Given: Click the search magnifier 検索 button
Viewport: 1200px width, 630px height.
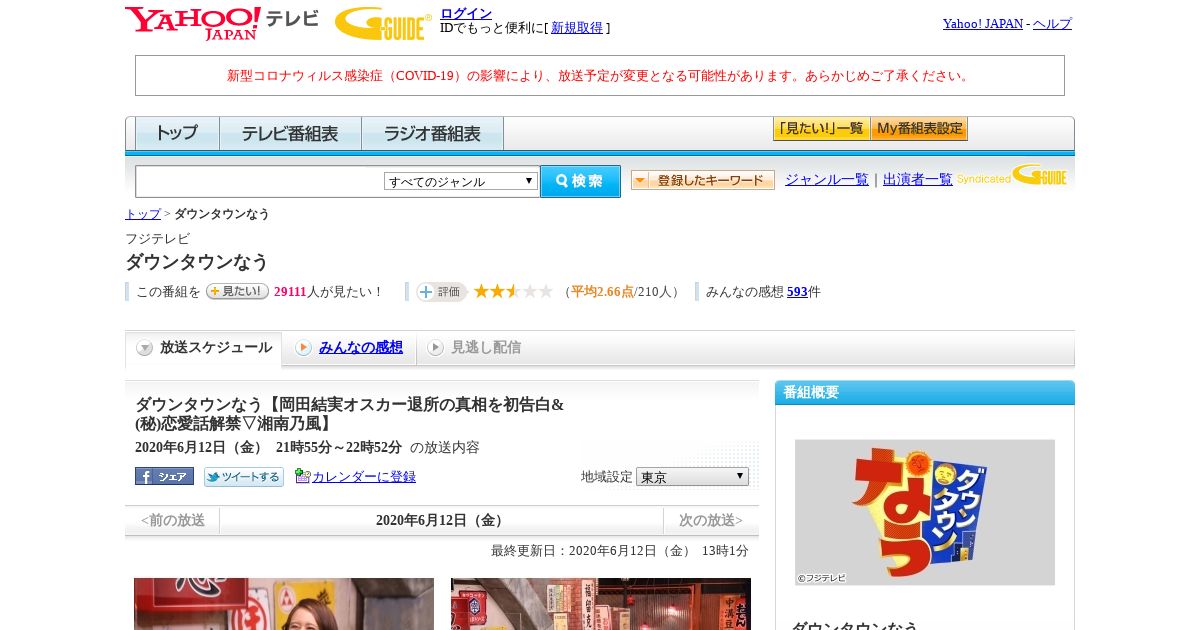Looking at the screenshot, I should click(x=580, y=181).
